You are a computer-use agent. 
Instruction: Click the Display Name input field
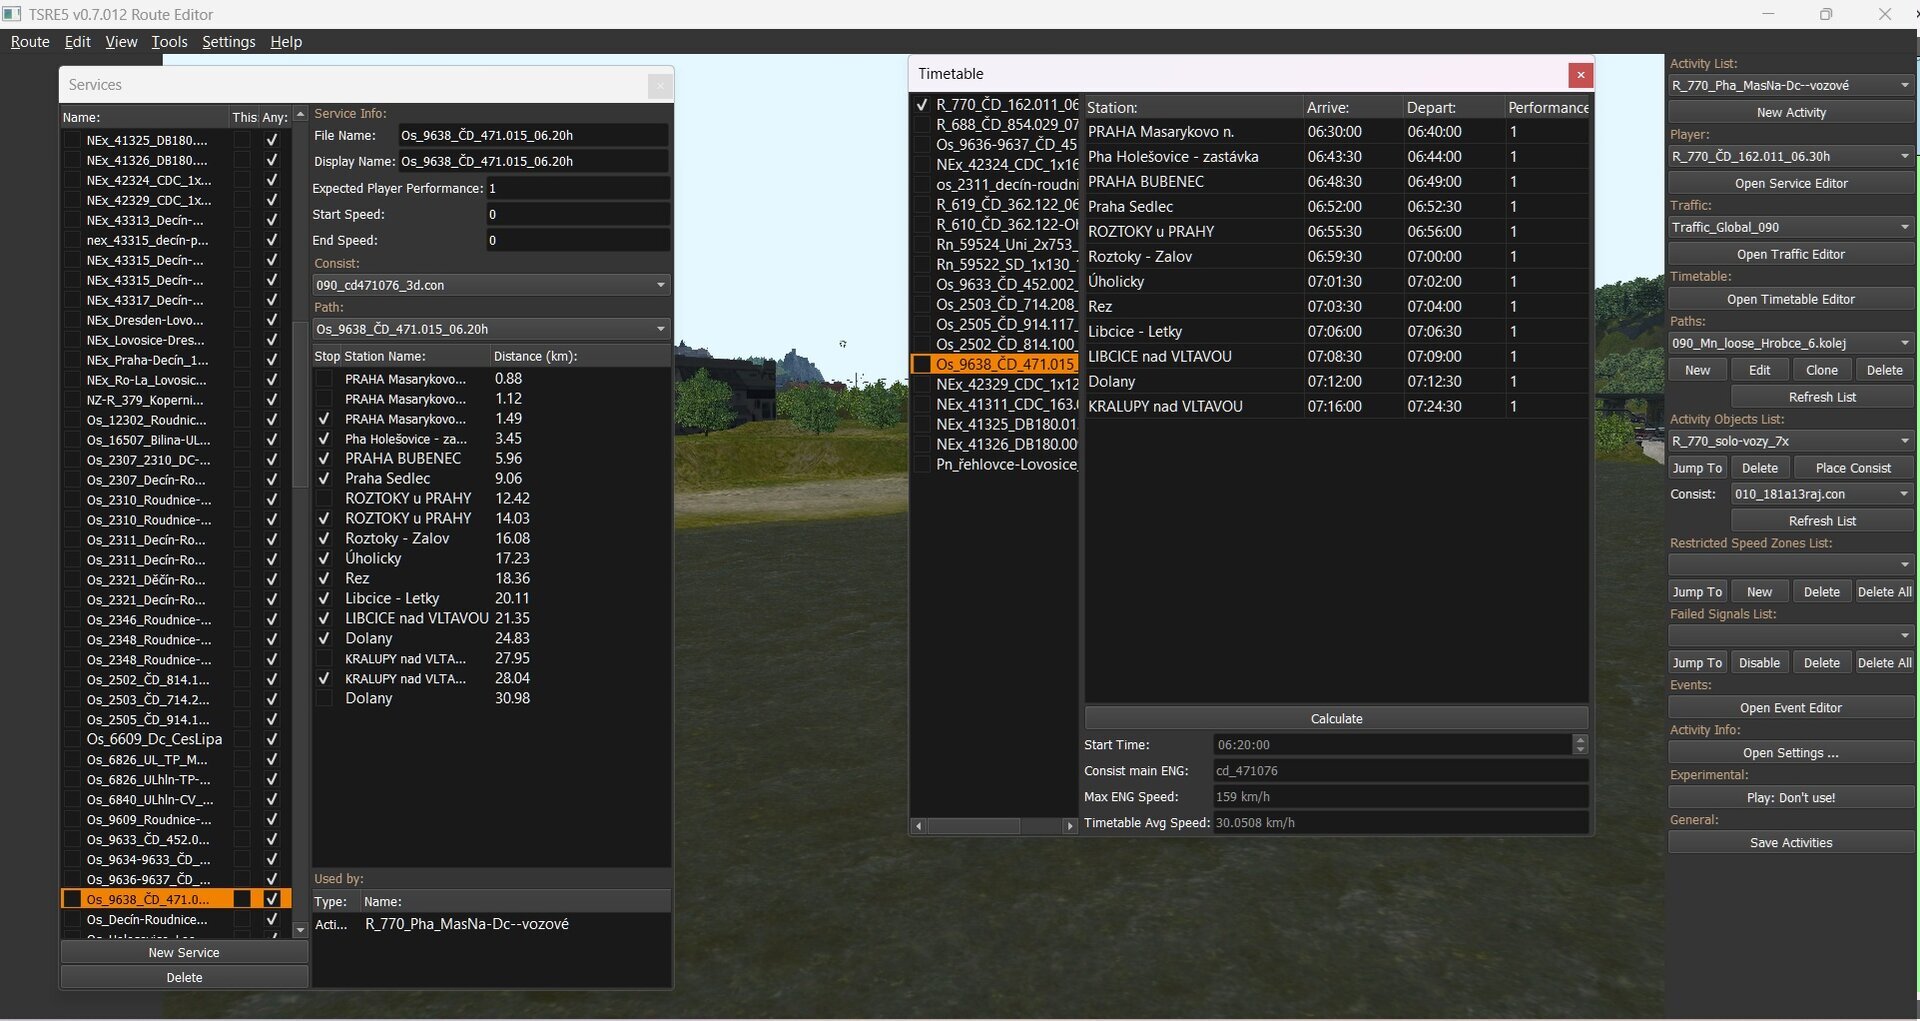point(533,162)
